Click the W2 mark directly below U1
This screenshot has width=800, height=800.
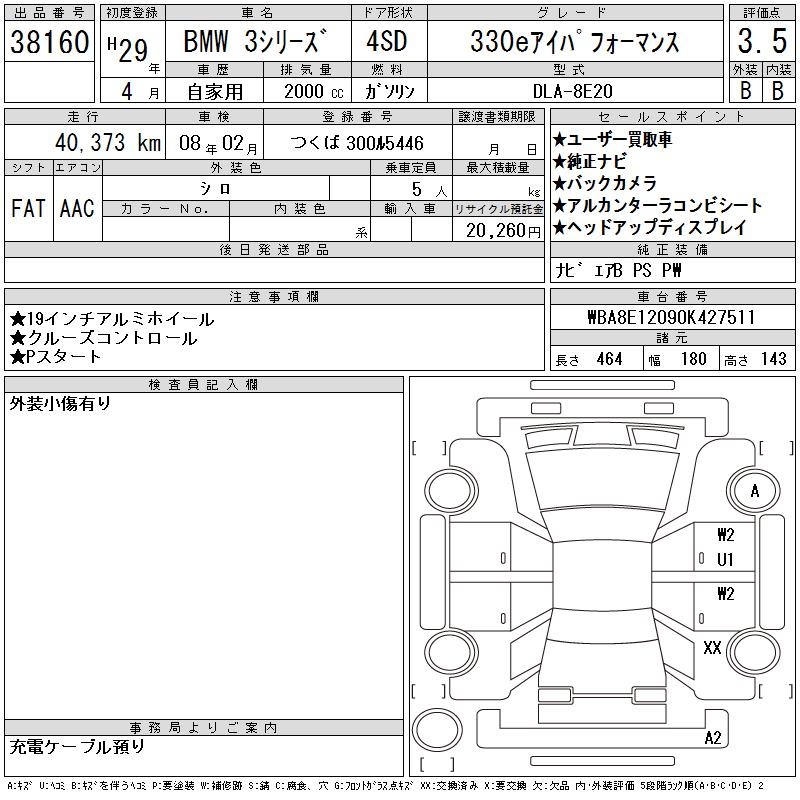[726, 593]
